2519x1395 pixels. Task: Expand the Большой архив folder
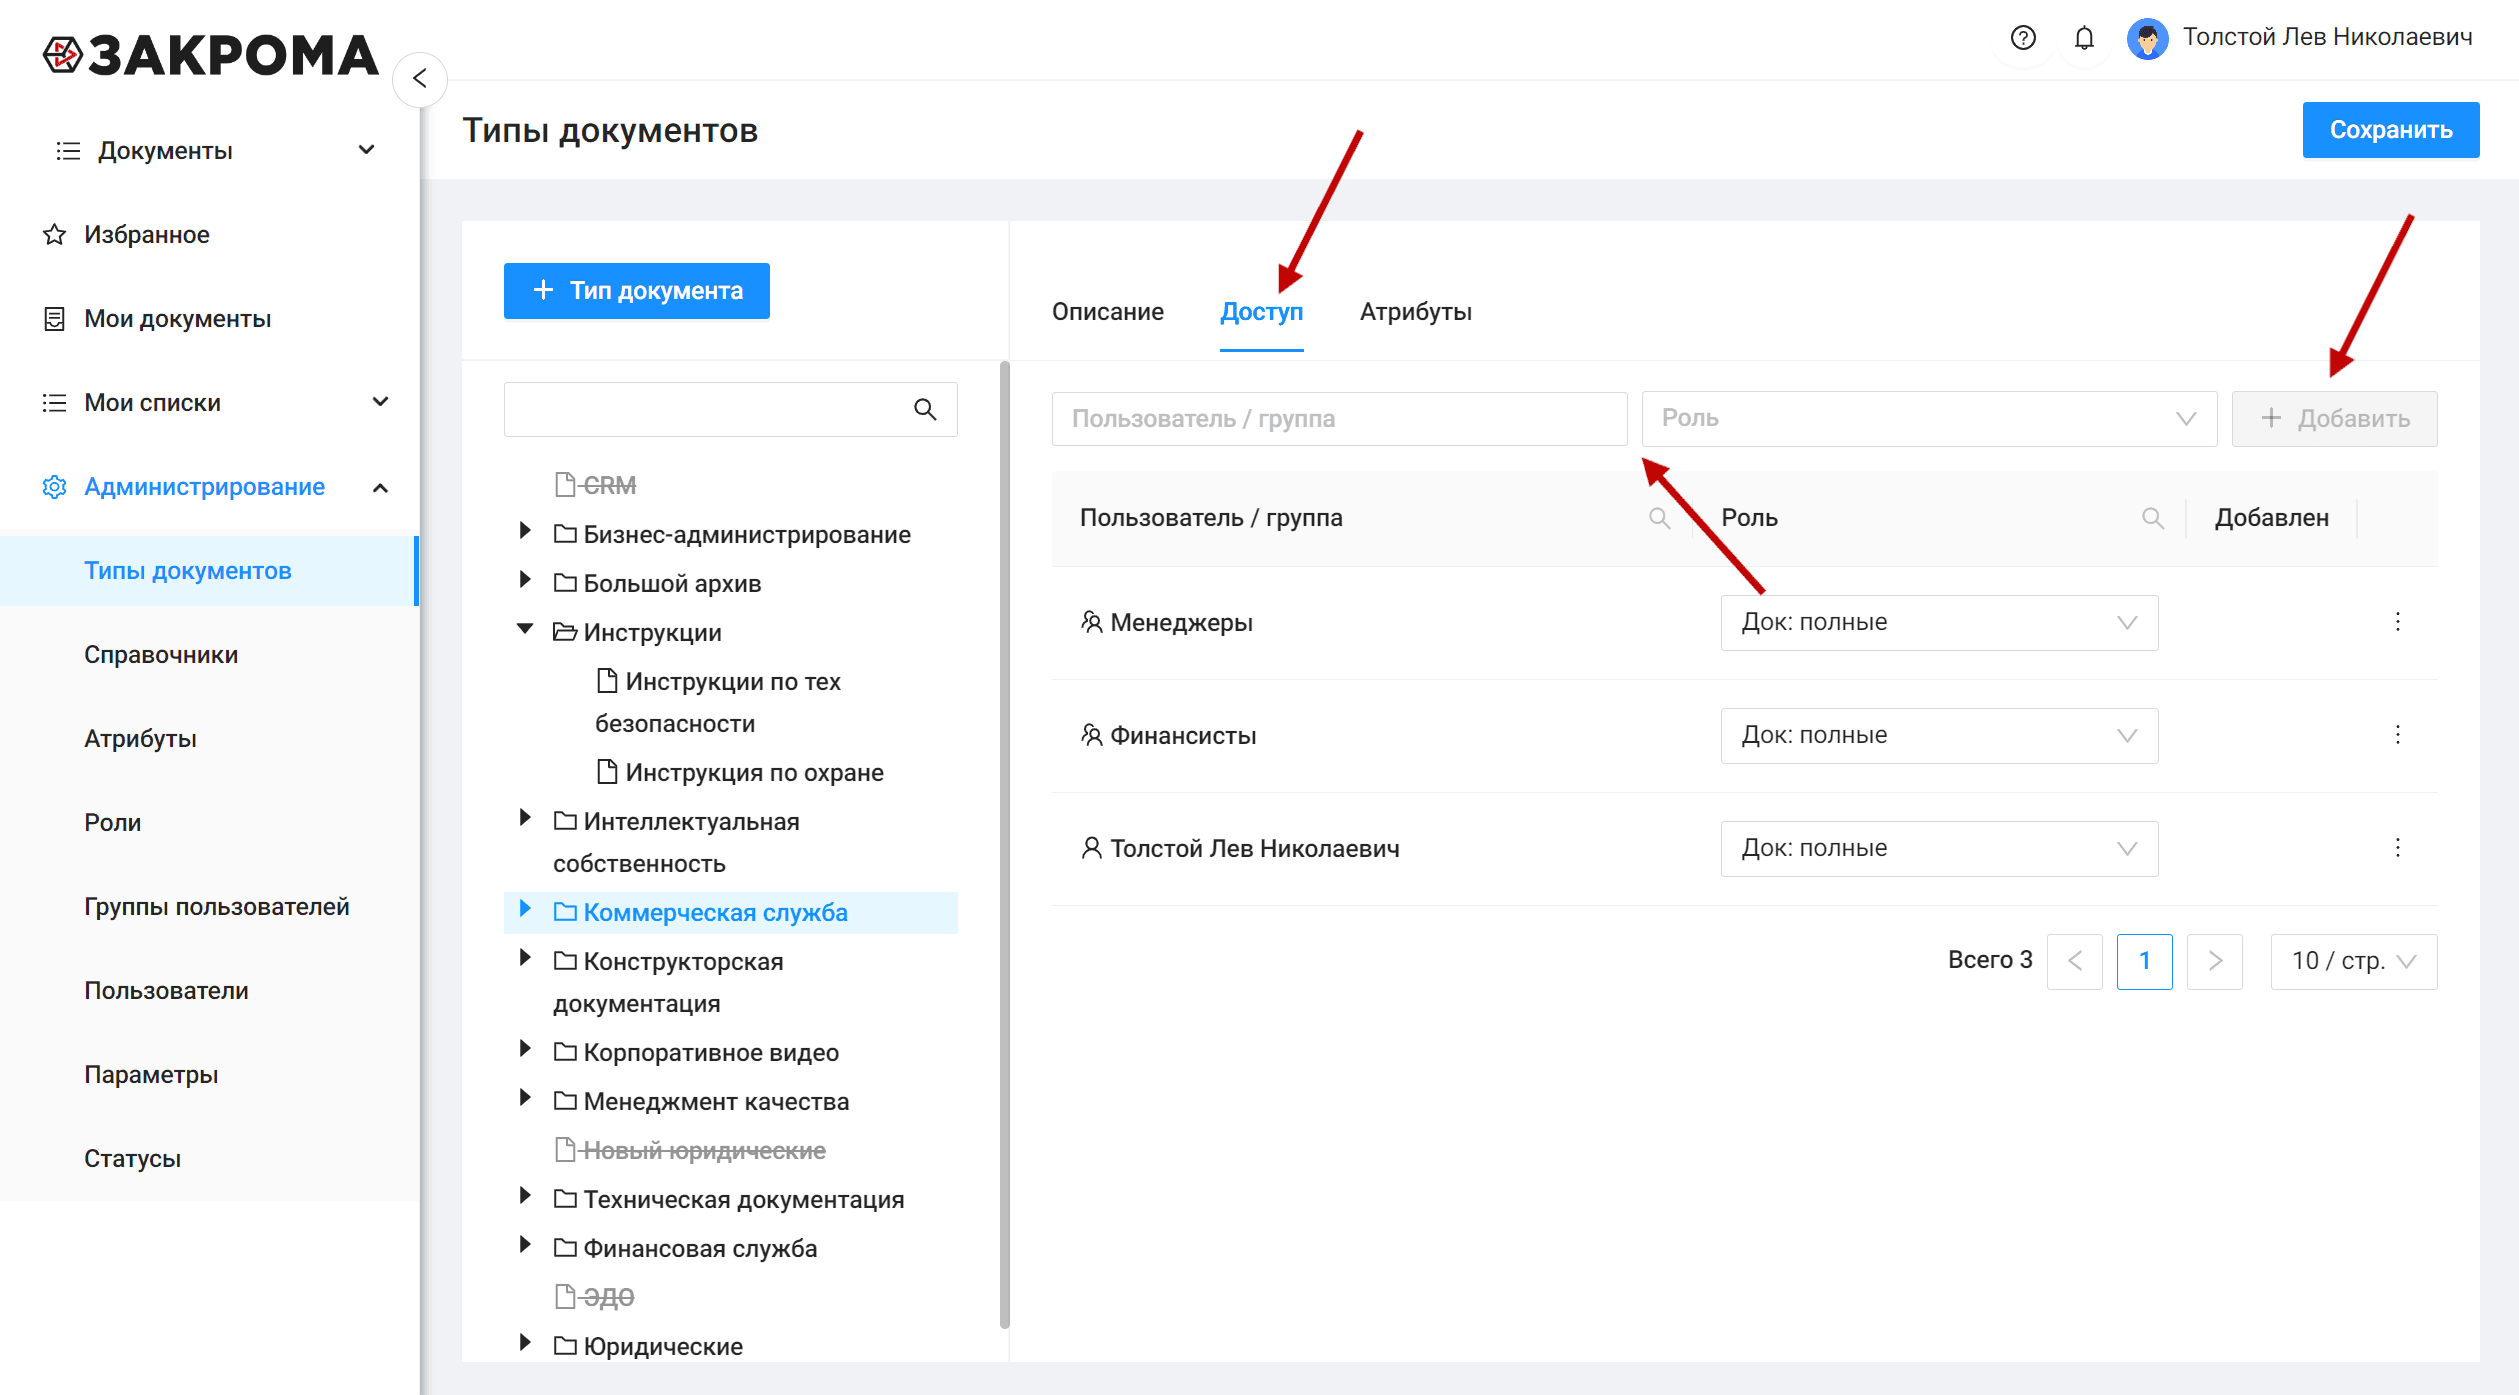click(524, 580)
